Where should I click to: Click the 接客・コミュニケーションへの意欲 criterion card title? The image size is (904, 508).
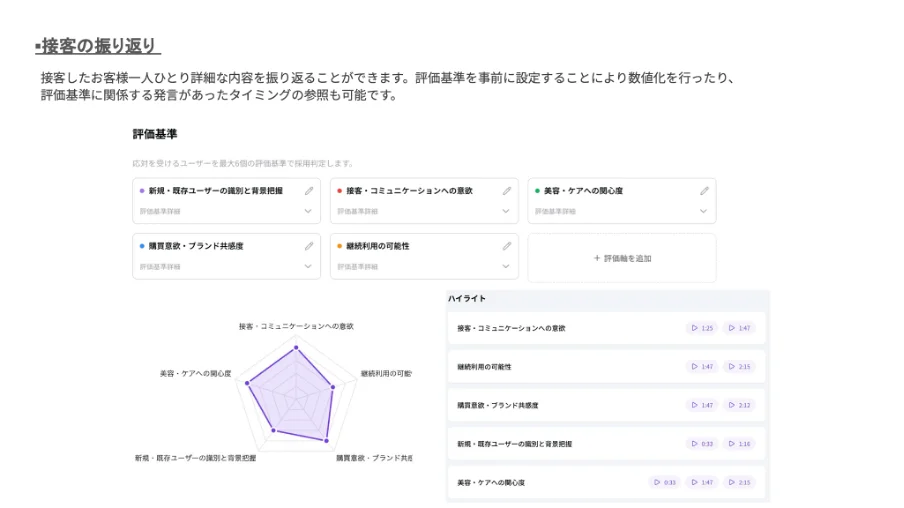[x=409, y=191]
